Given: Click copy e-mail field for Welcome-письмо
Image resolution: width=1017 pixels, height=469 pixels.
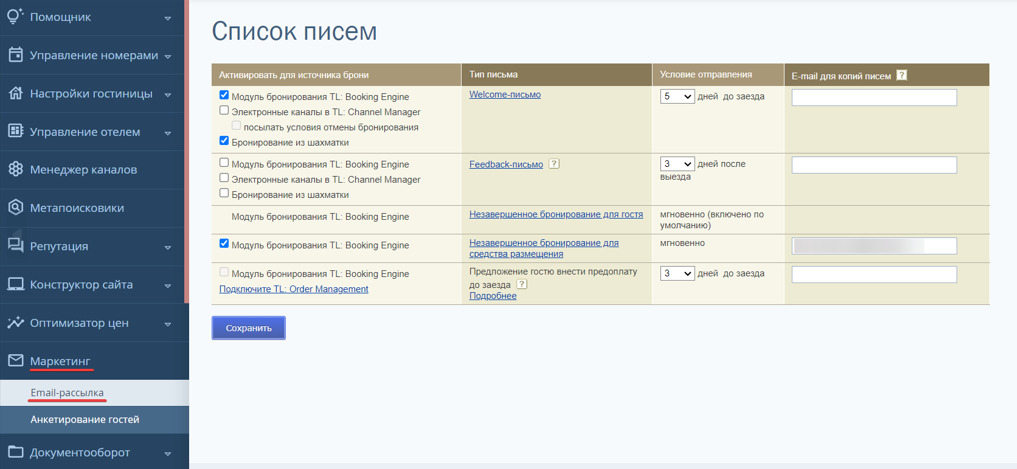Looking at the screenshot, I should point(874,97).
